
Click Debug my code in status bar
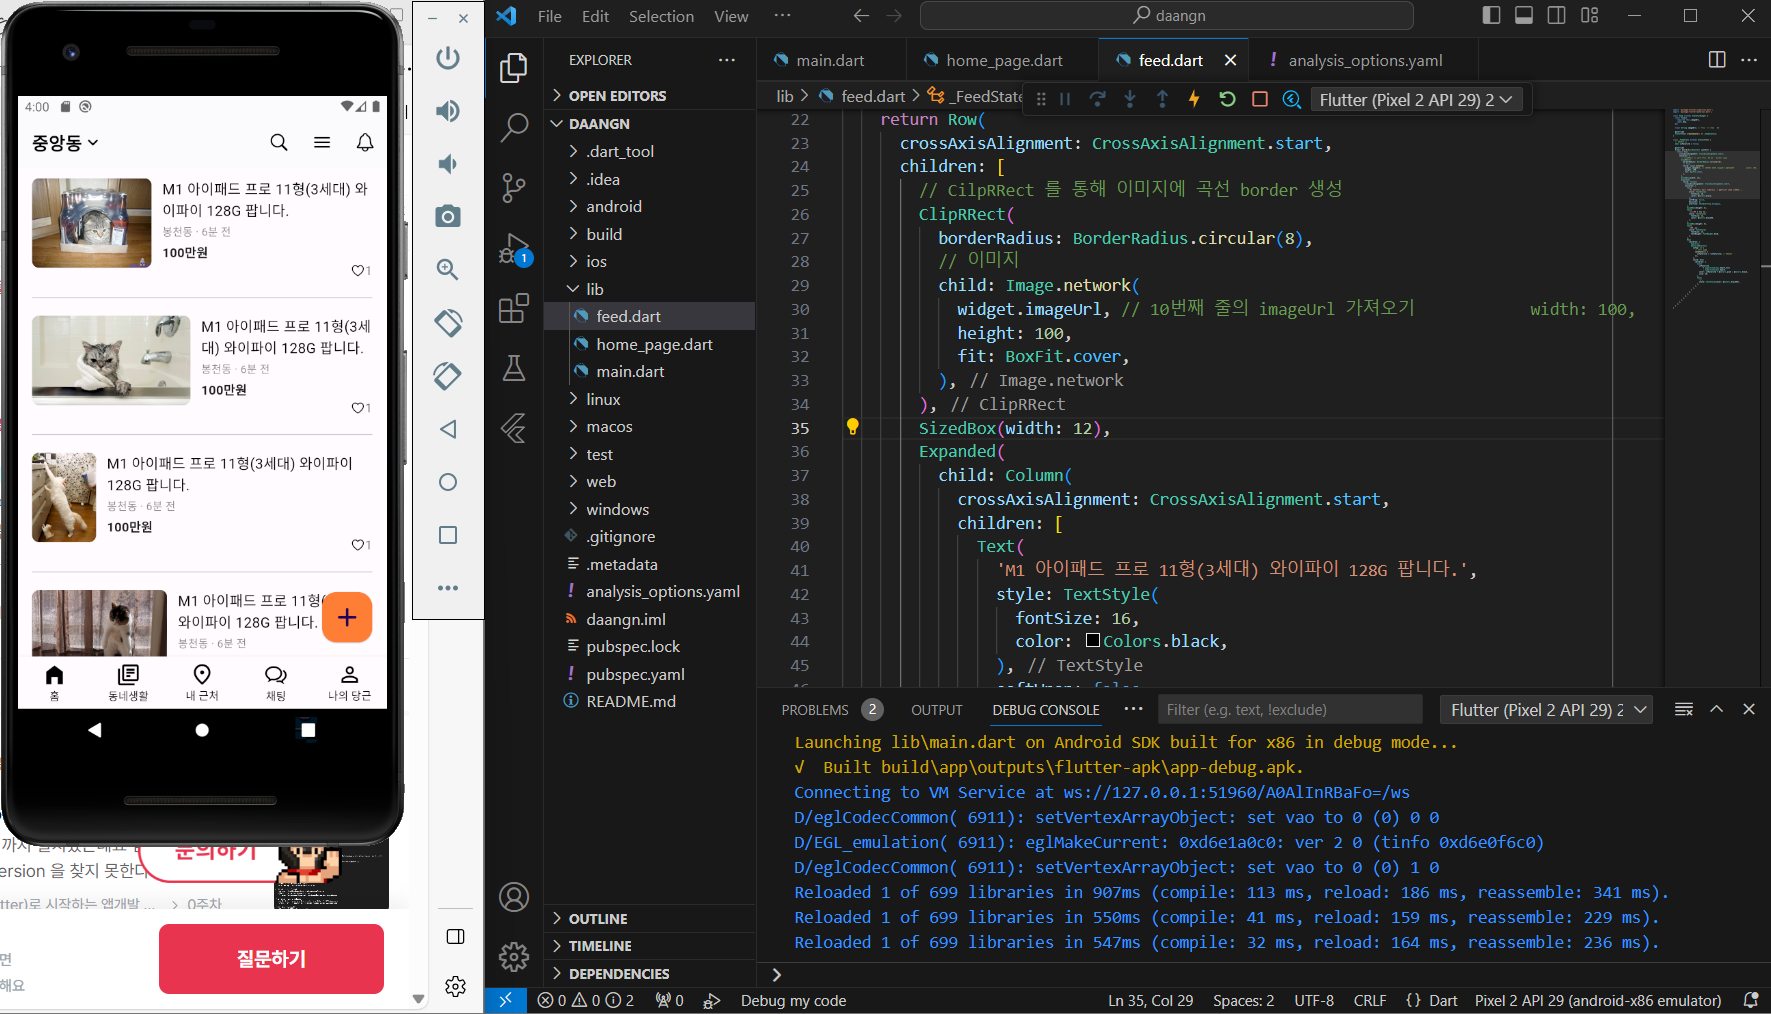[793, 1001]
